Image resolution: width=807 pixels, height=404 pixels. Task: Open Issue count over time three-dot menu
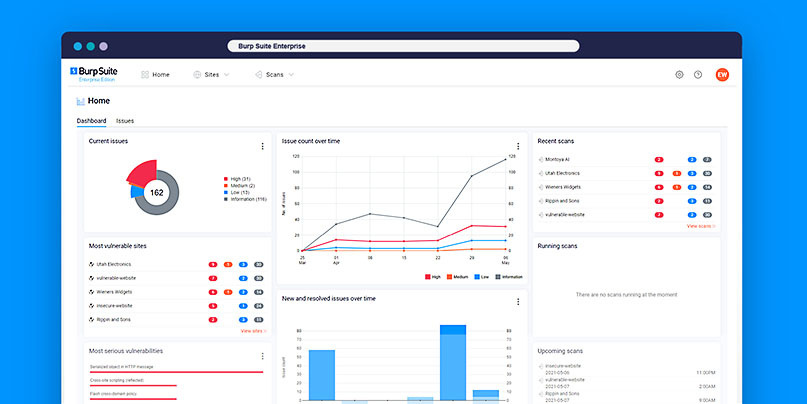click(518, 147)
